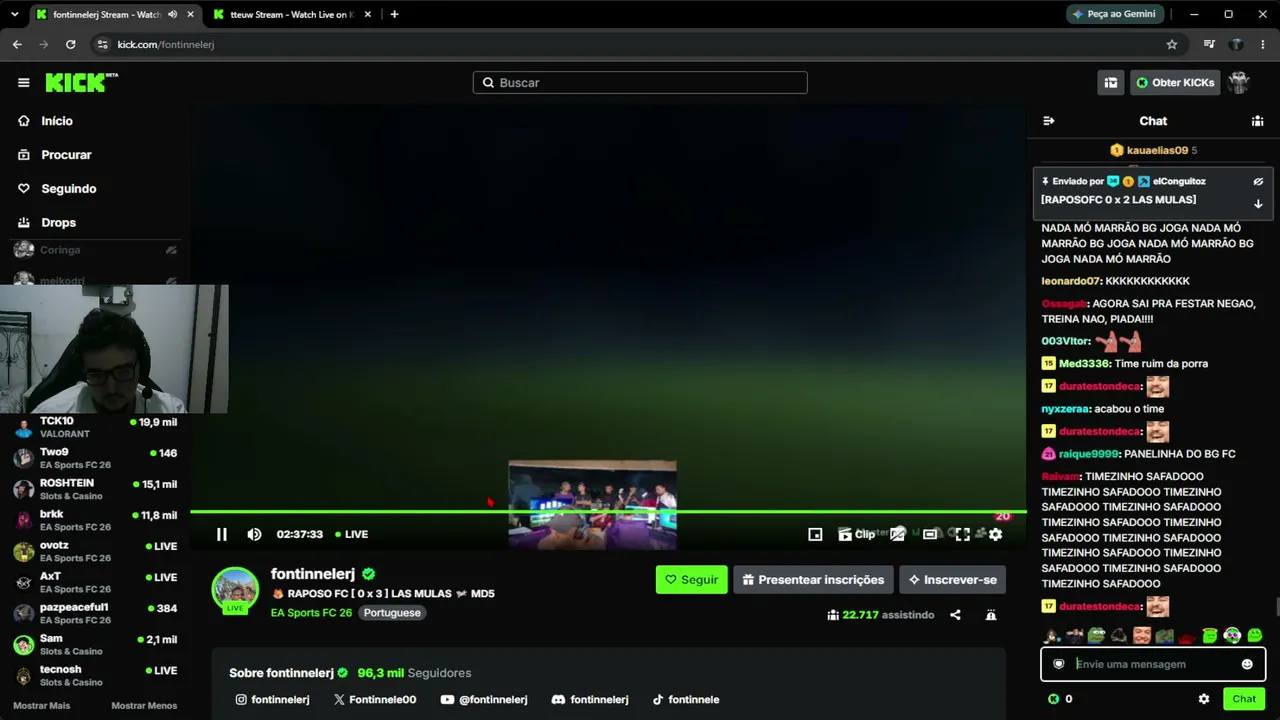Open ovotz channel in sidebar
This screenshot has width=1280, height=720.
pos(95,552)
